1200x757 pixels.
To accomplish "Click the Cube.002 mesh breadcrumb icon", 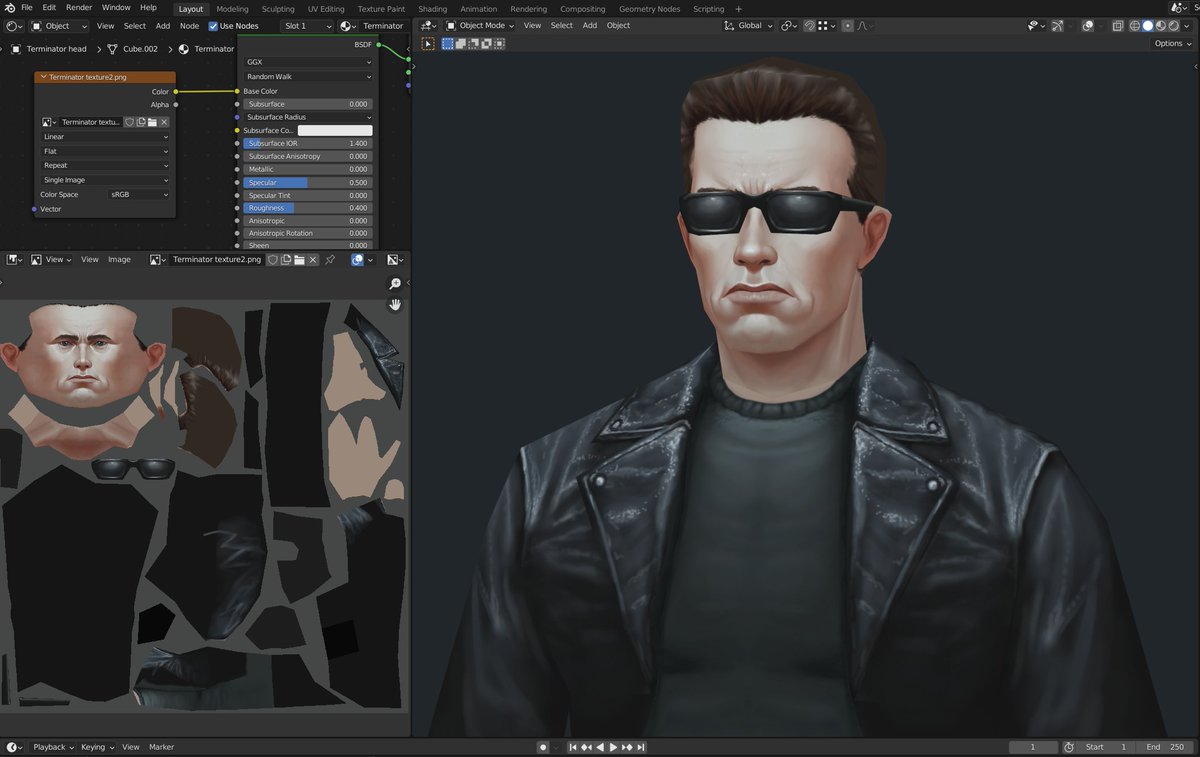I will [x=113, y=48].
